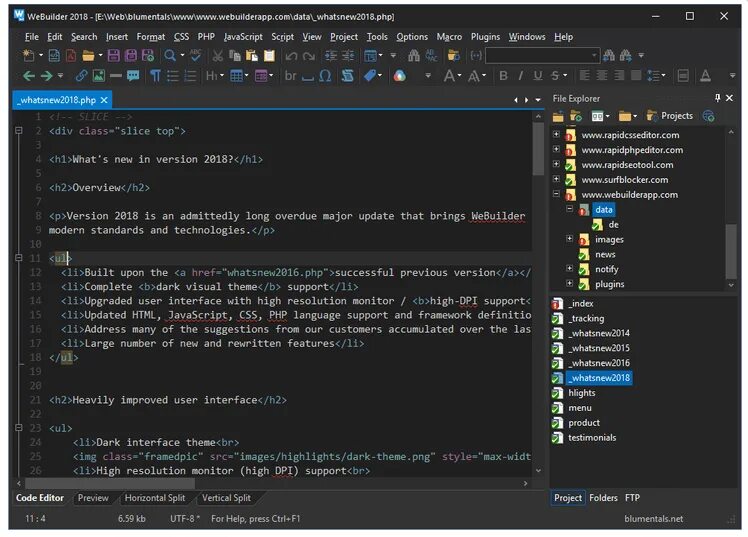The image size is (748, 537).
Task: Toggle Underline formatting
Action: click(538, 76)
